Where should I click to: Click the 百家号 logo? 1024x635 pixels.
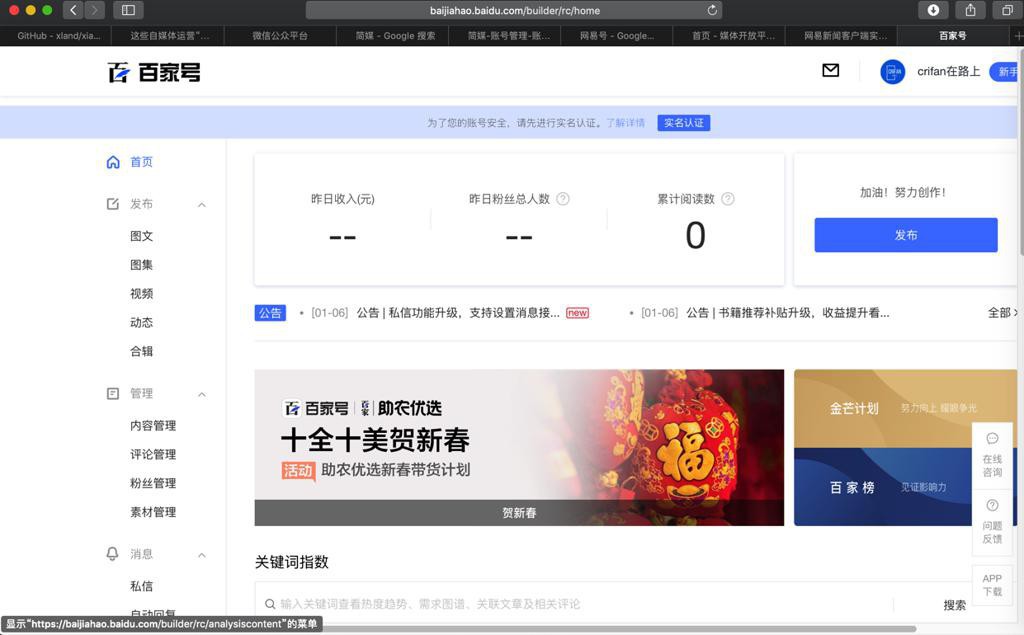[x=154, y=73]
